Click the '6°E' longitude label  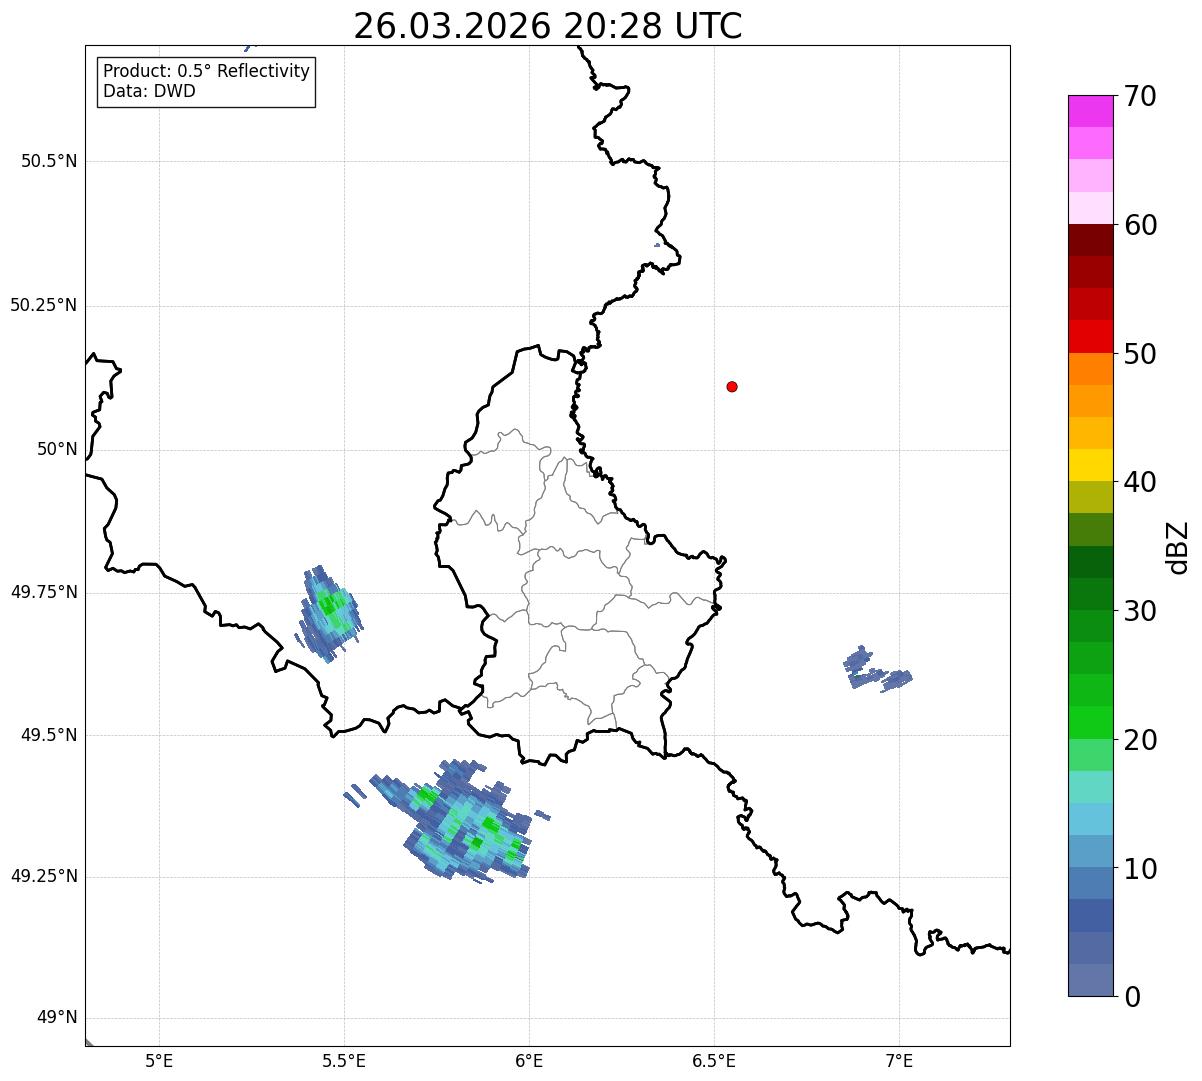tap(529, 1060)
